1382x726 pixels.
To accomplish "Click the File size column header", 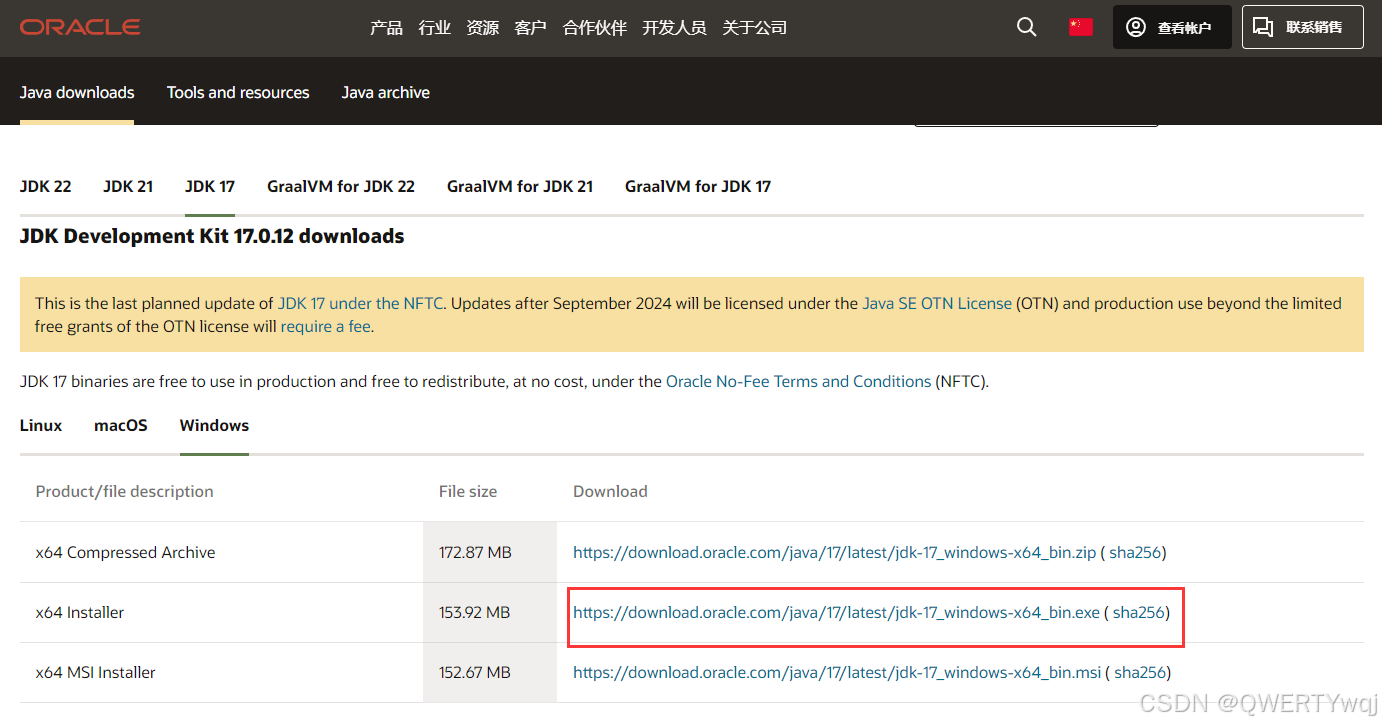I will point(468,491).
